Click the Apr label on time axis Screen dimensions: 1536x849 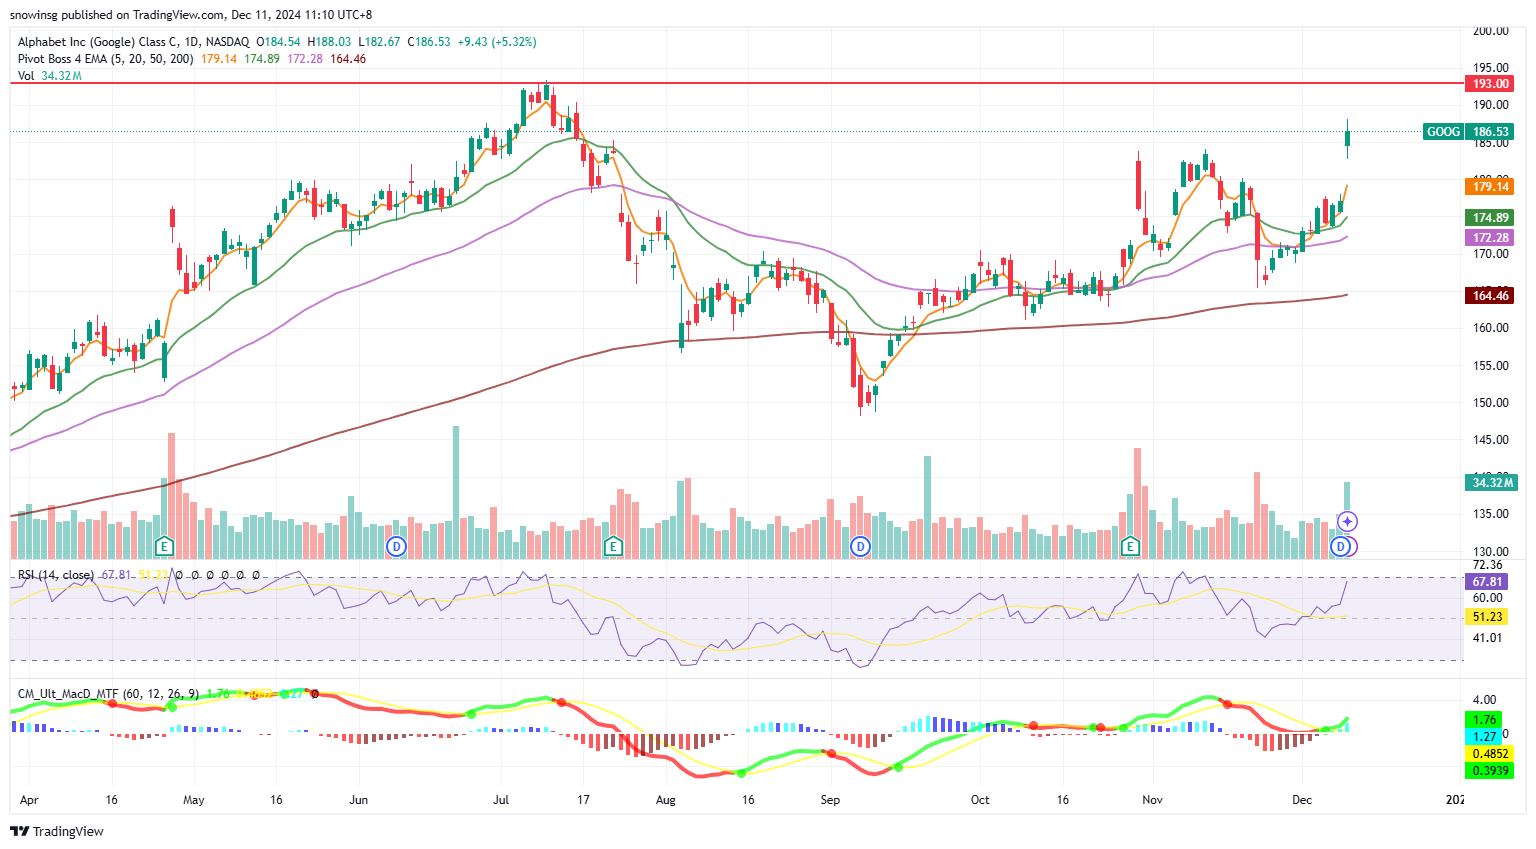tap(29, 800)
